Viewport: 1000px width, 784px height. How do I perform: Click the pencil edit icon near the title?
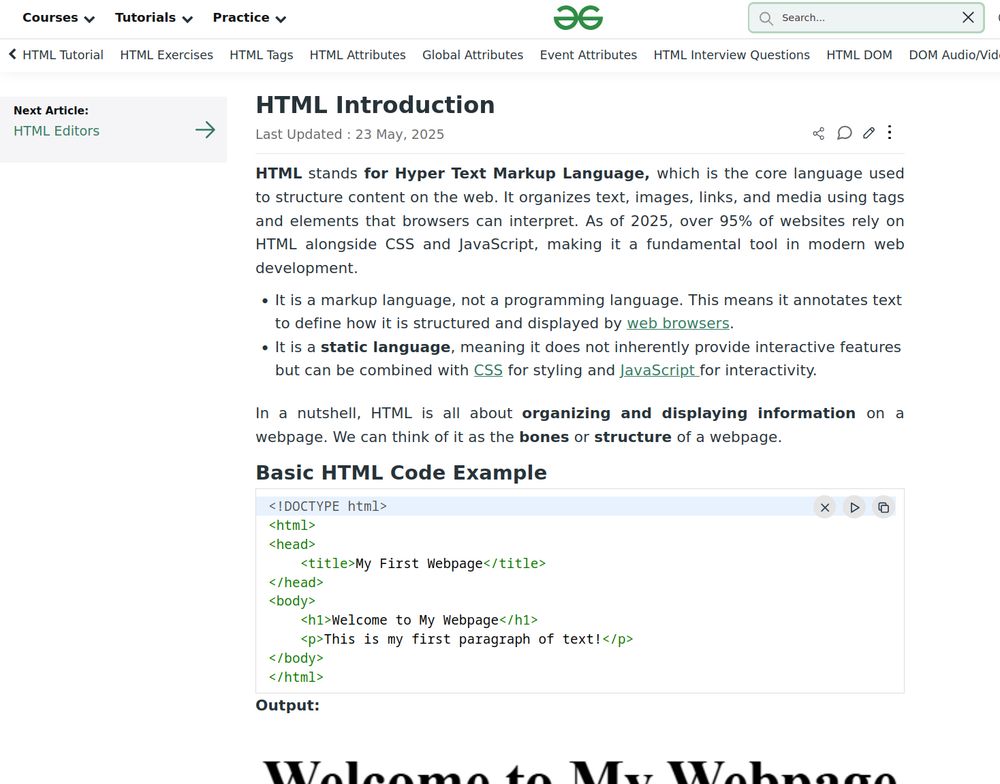point(868,132)
